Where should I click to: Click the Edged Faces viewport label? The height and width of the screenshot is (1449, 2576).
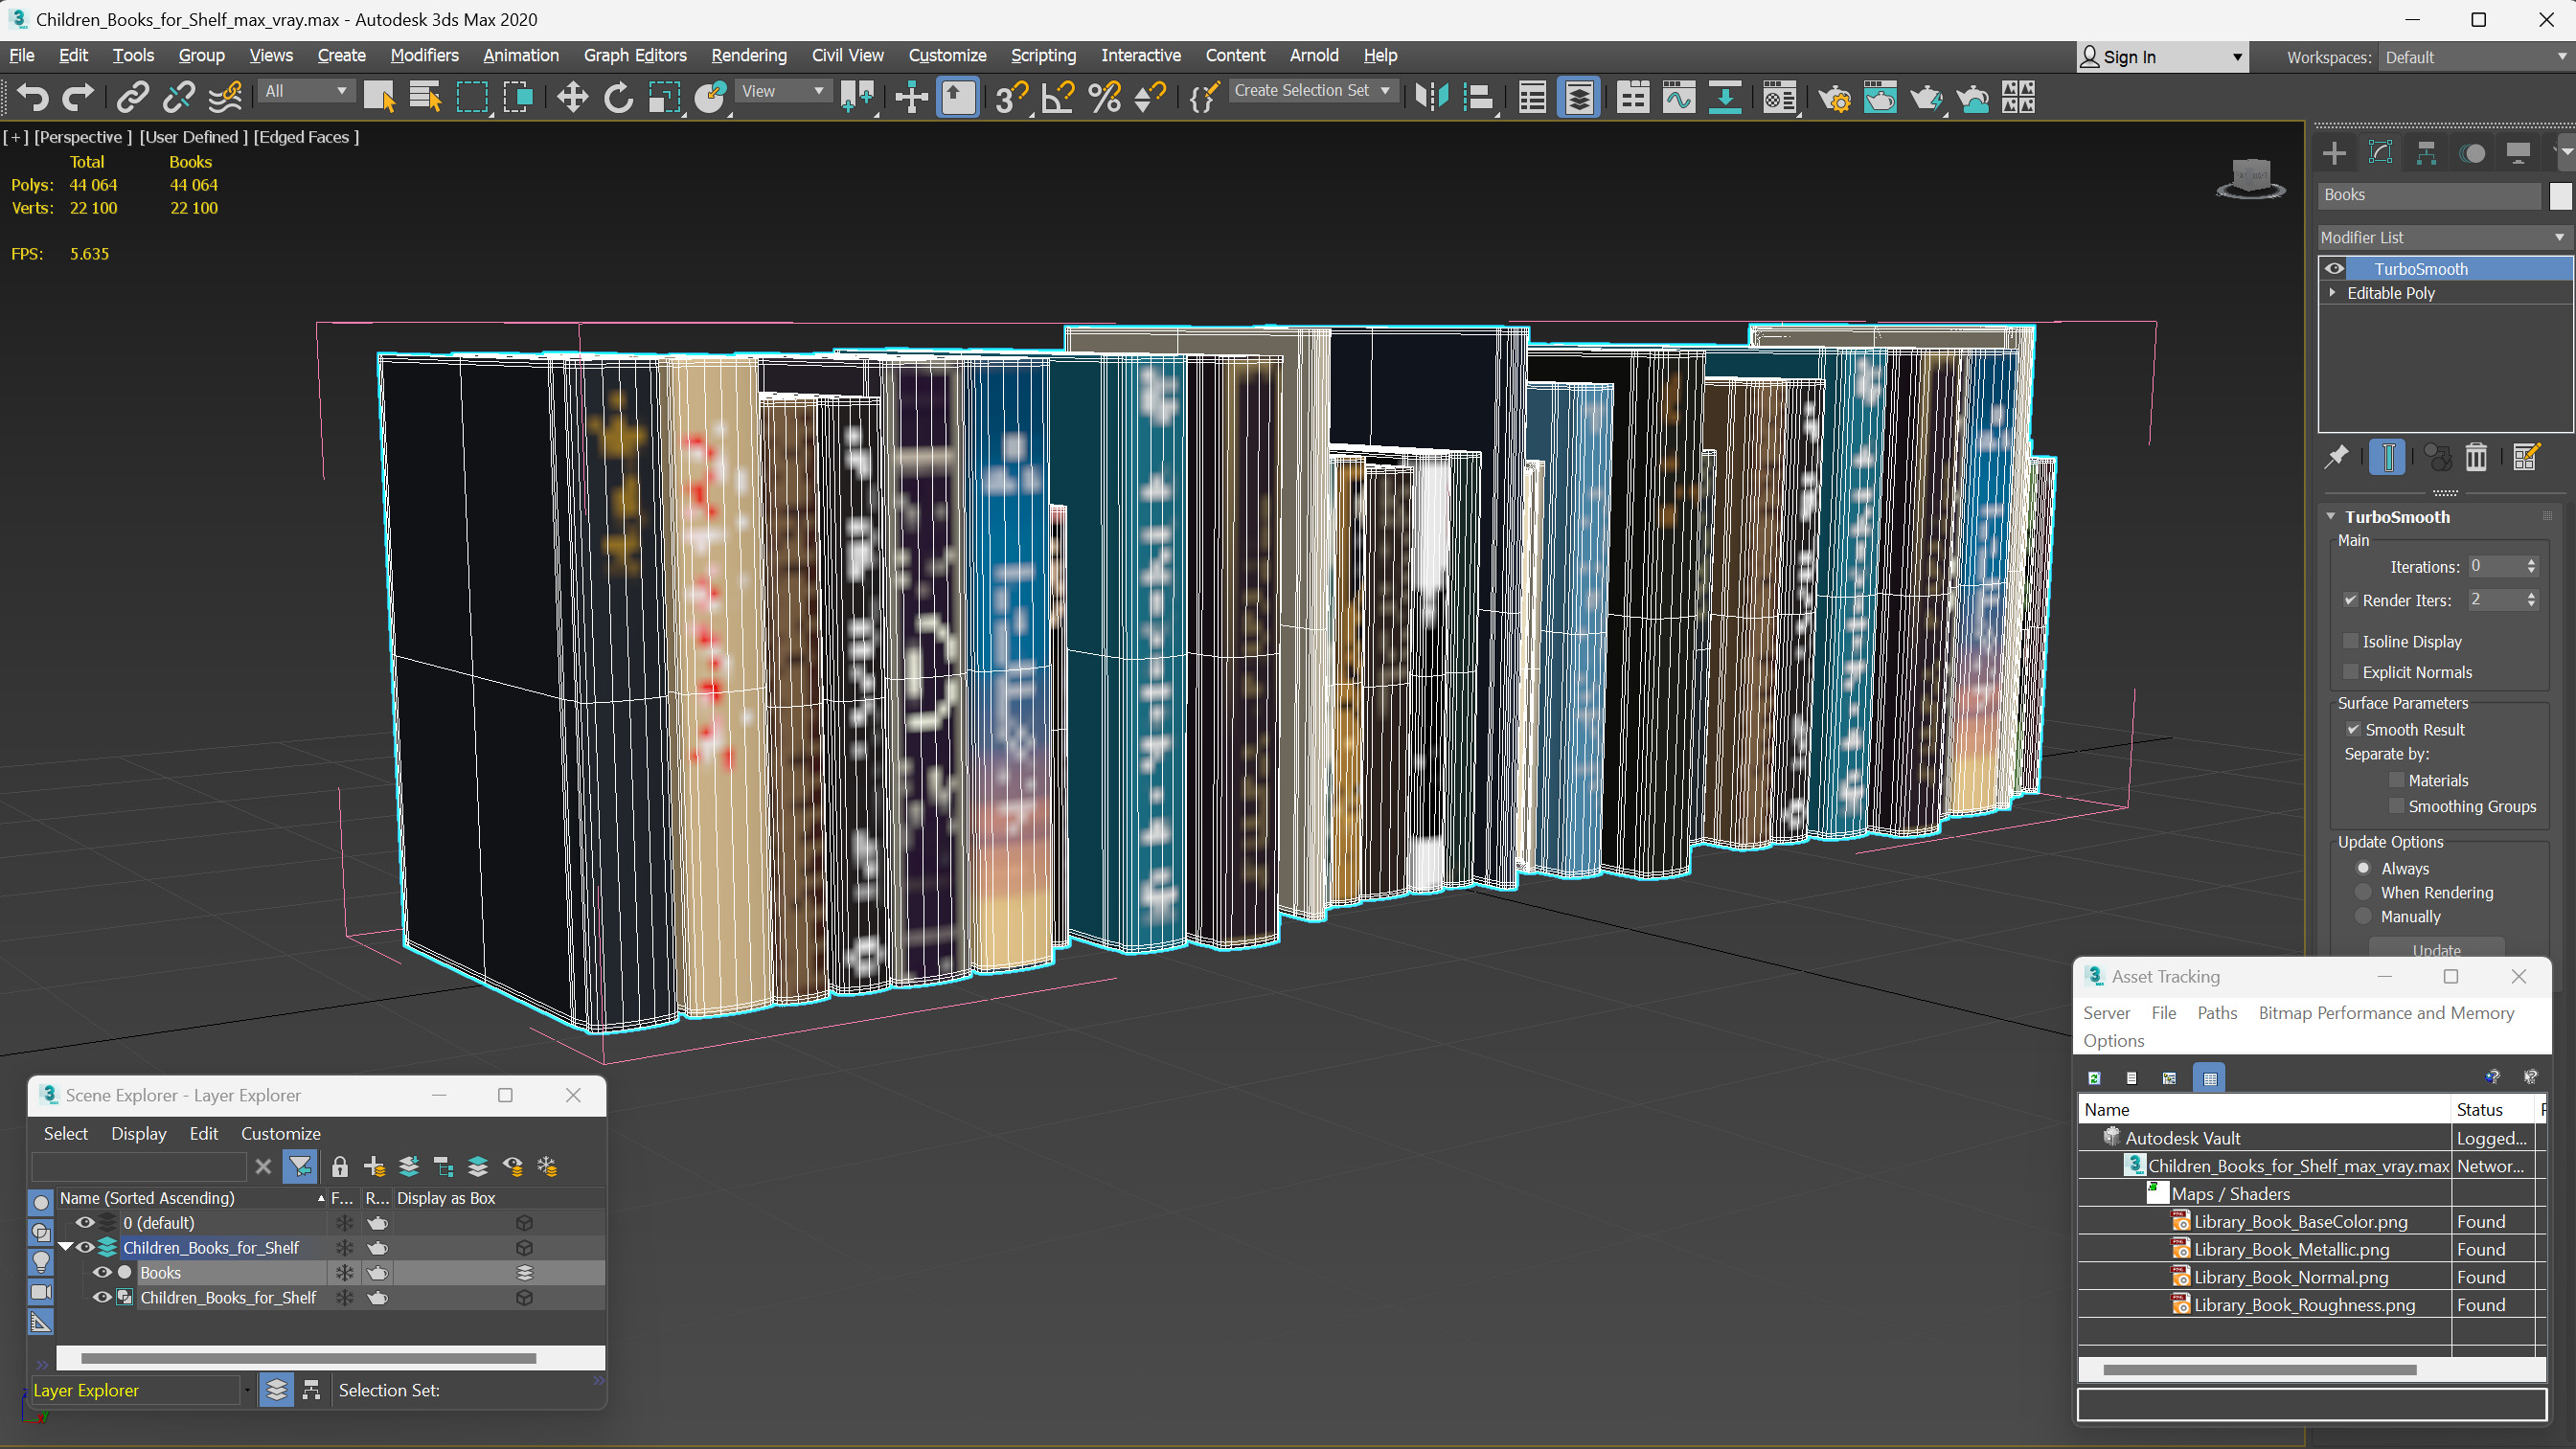[x=306, y=137]
